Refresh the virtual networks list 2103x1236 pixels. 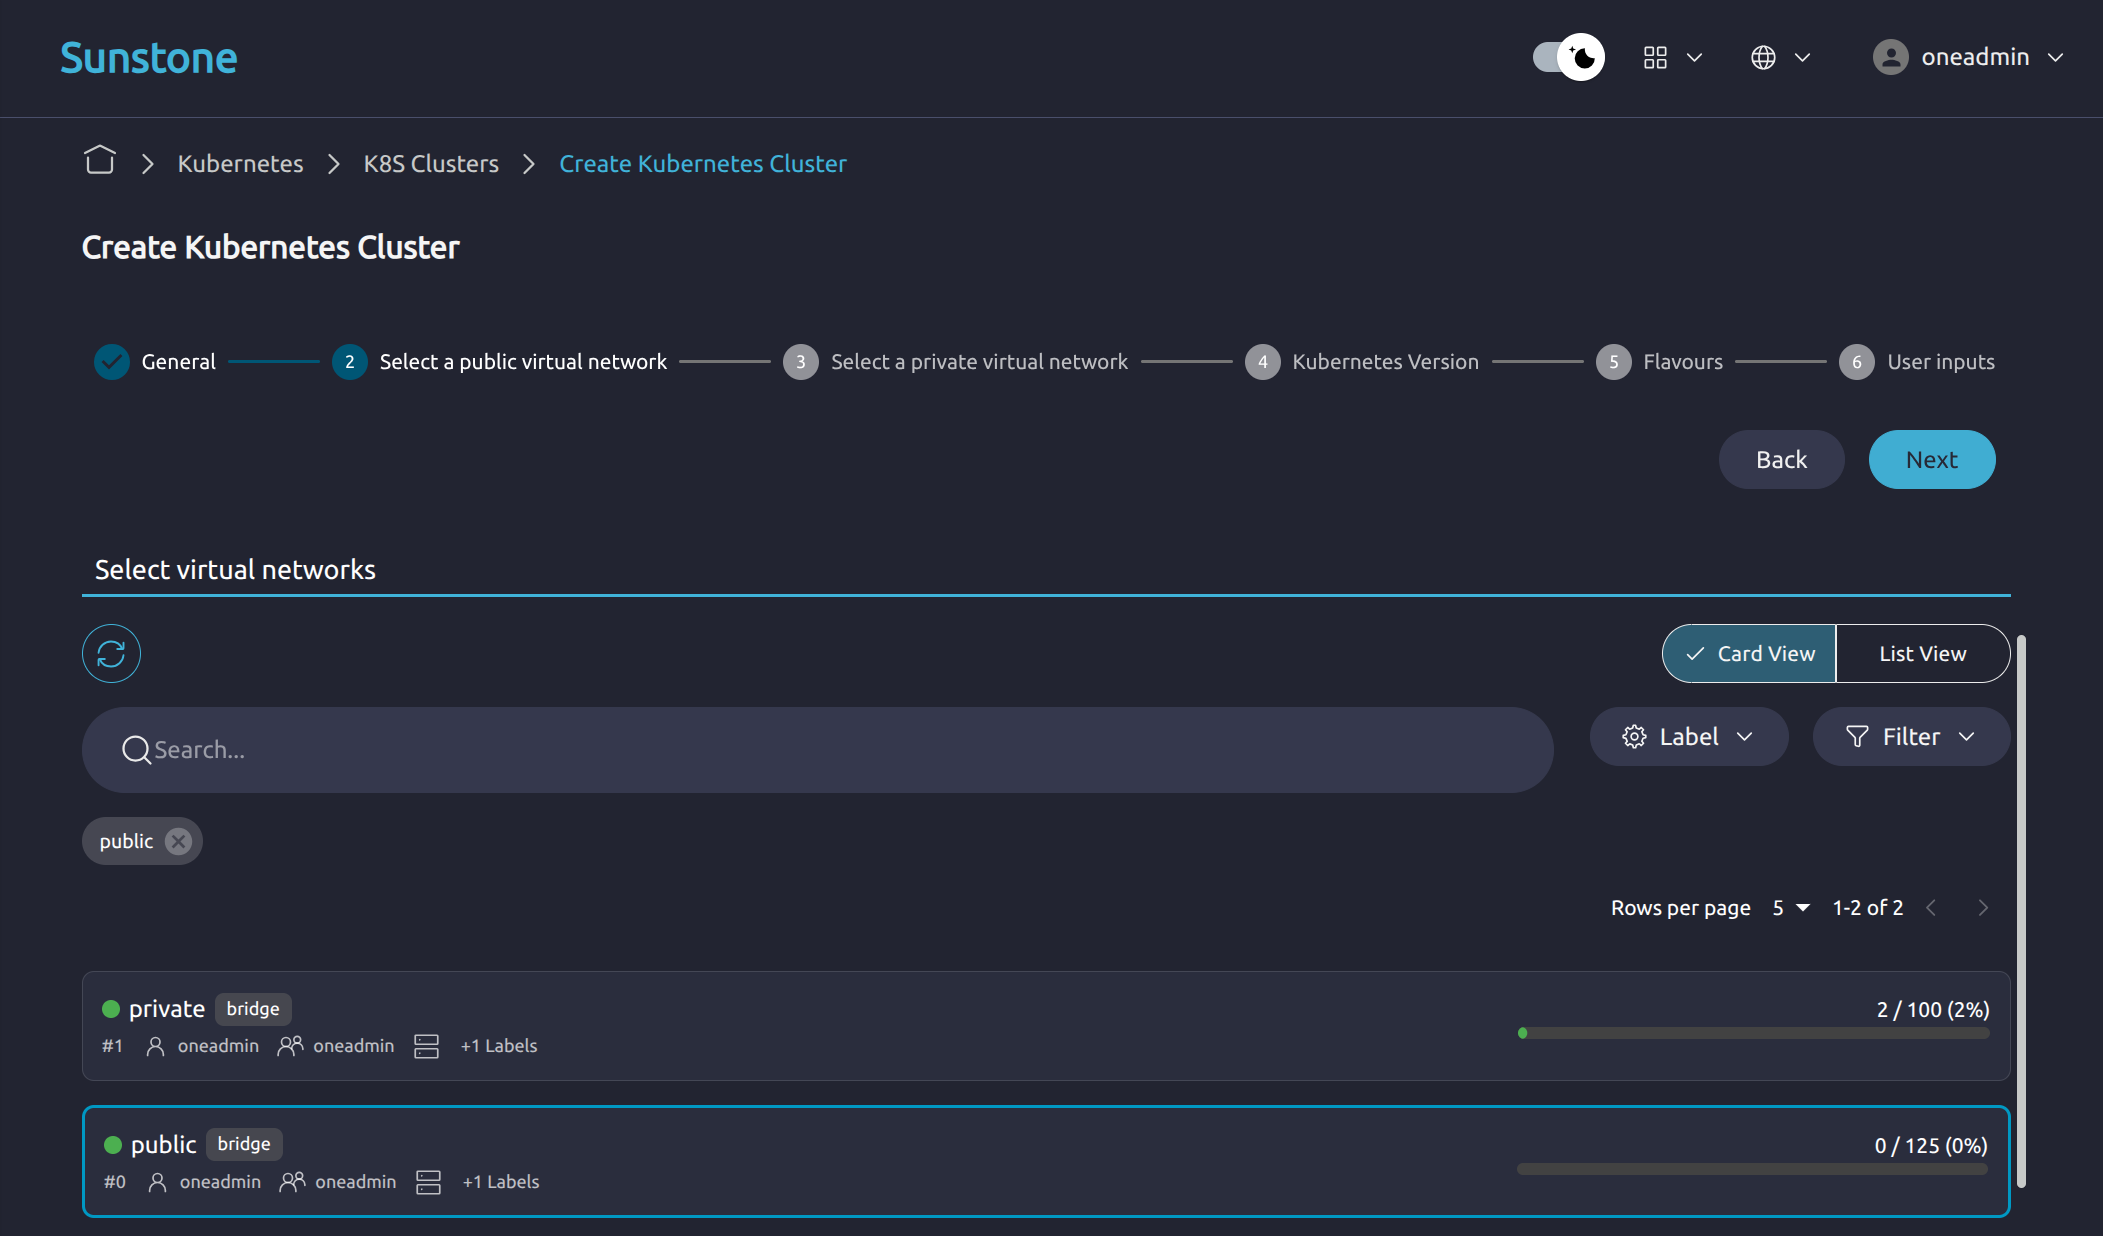click(x=111, y=654)
